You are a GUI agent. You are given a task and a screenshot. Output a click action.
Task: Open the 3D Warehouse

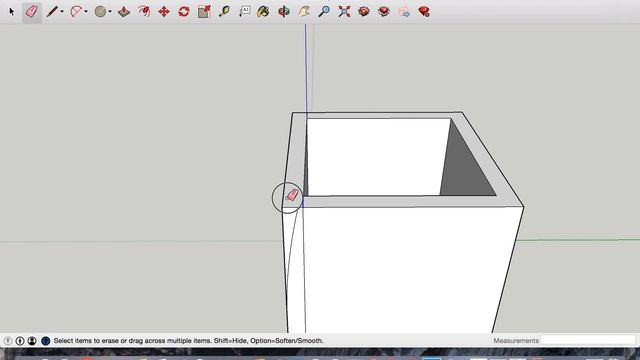[x=364, y=11]
